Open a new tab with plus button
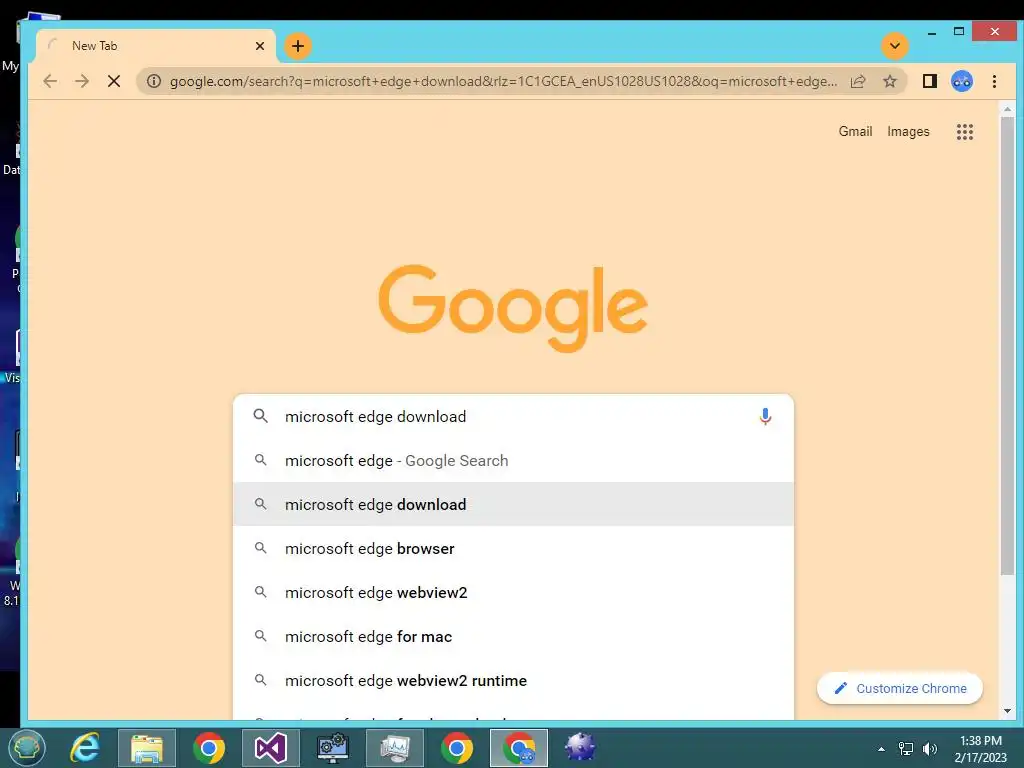Viewport: 1024px width, 768px height. pos(298,46)
